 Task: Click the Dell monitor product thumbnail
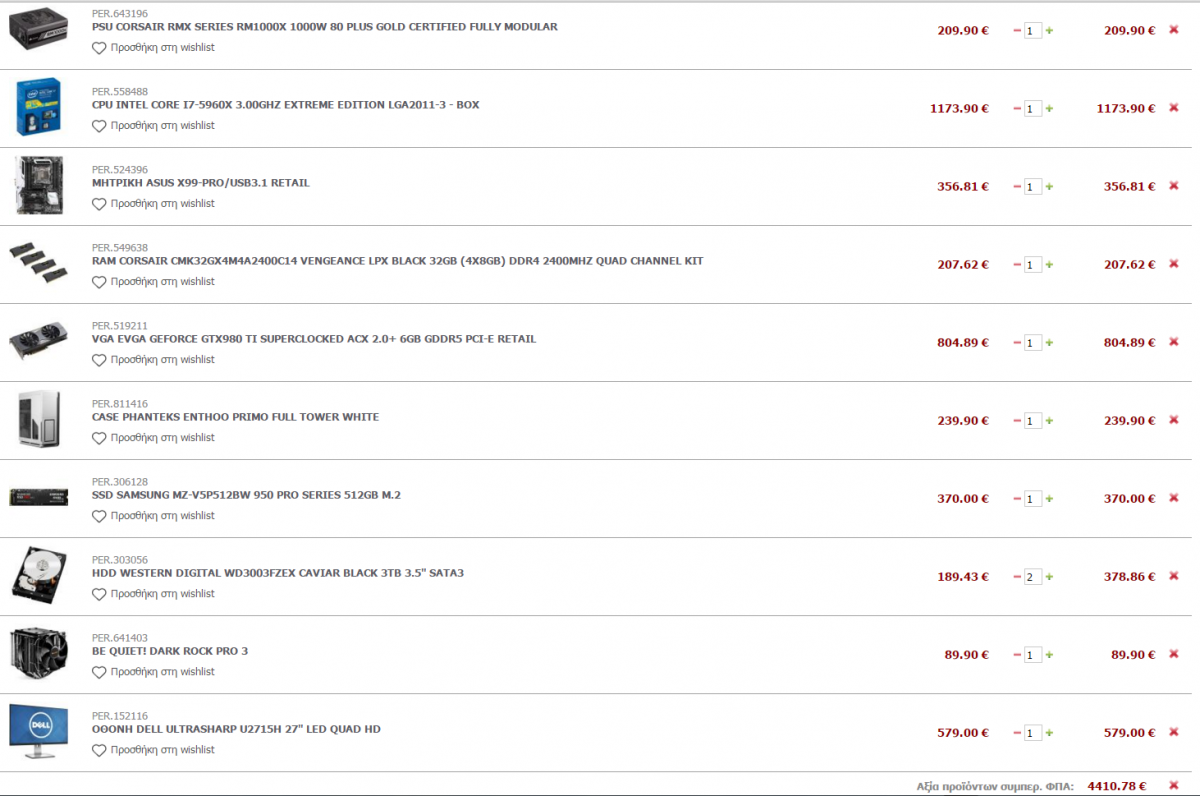(38, 732)
